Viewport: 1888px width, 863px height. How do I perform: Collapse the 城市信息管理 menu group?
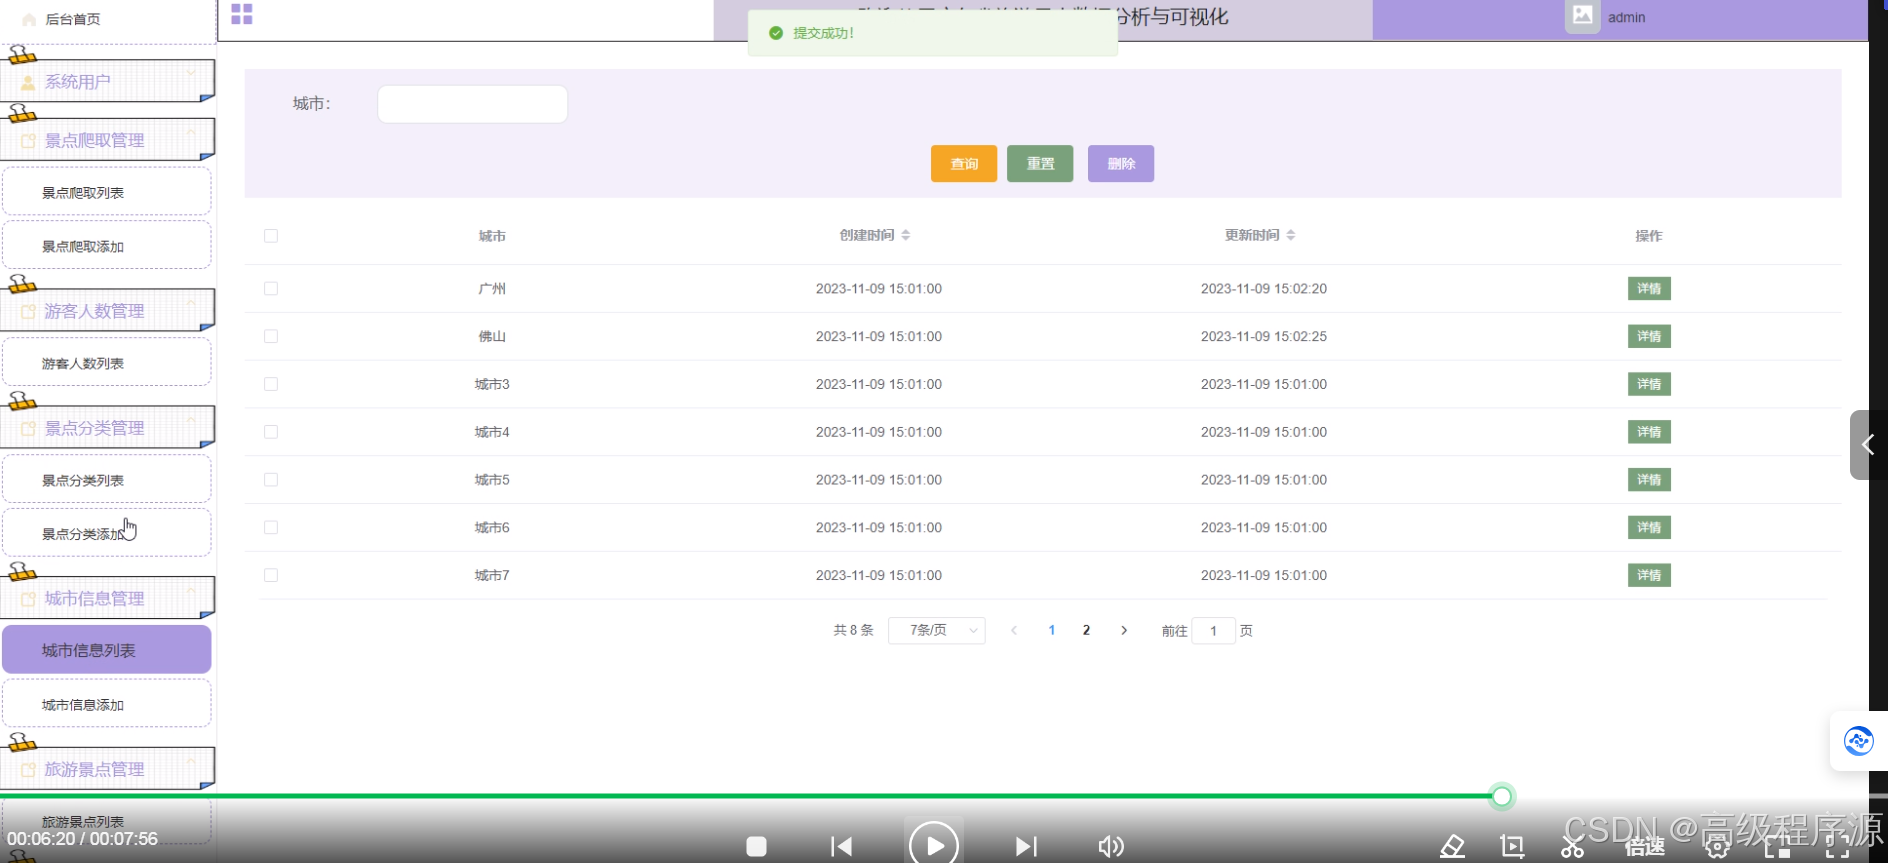tap(108, 598)
